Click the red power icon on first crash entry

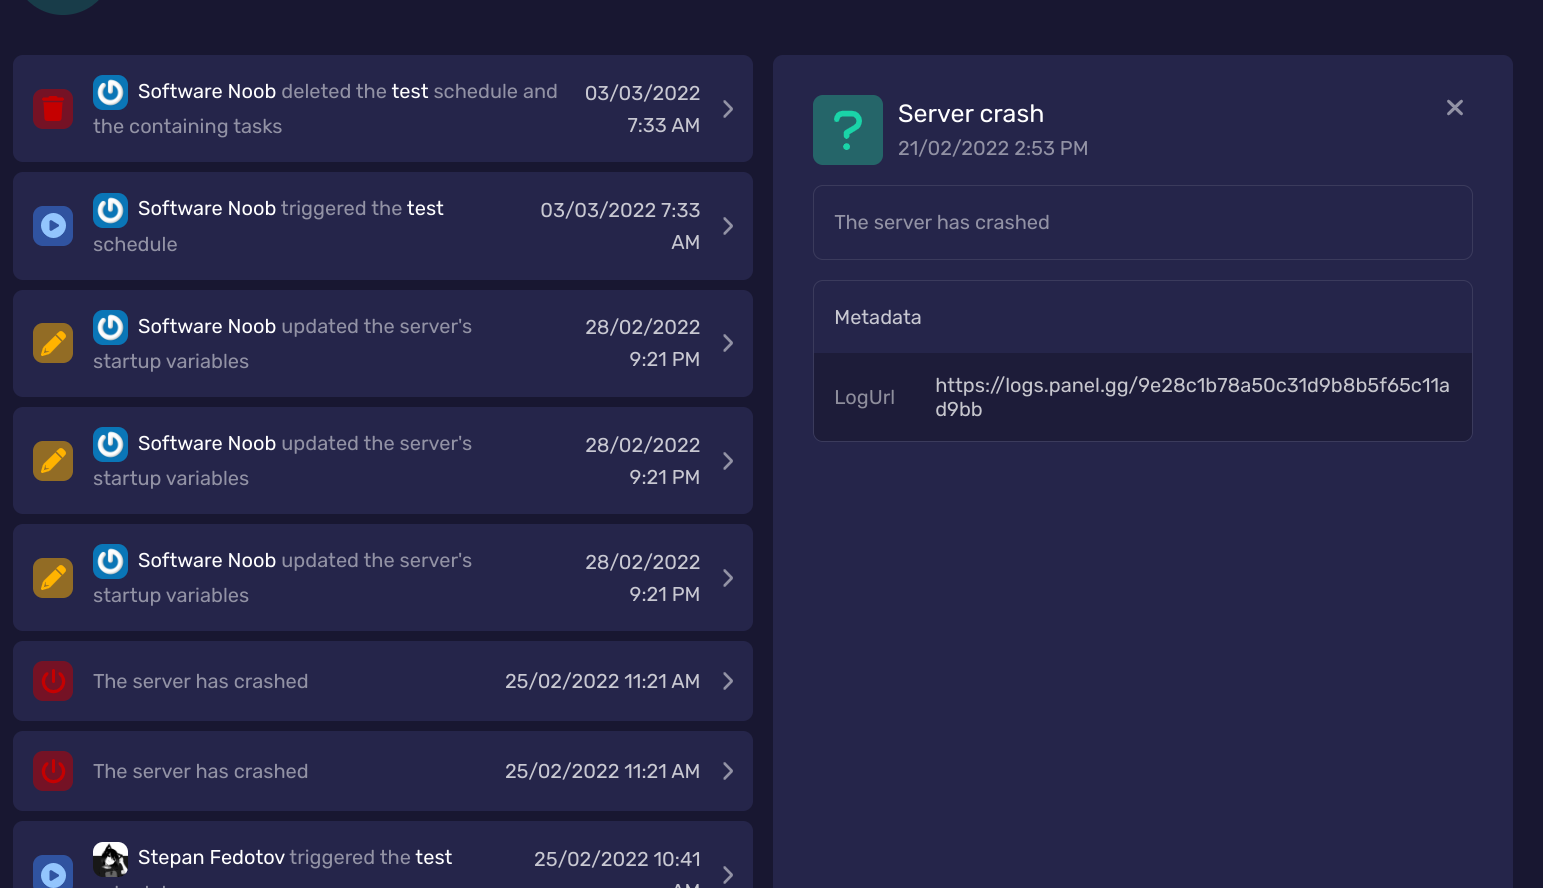(53, 681)
